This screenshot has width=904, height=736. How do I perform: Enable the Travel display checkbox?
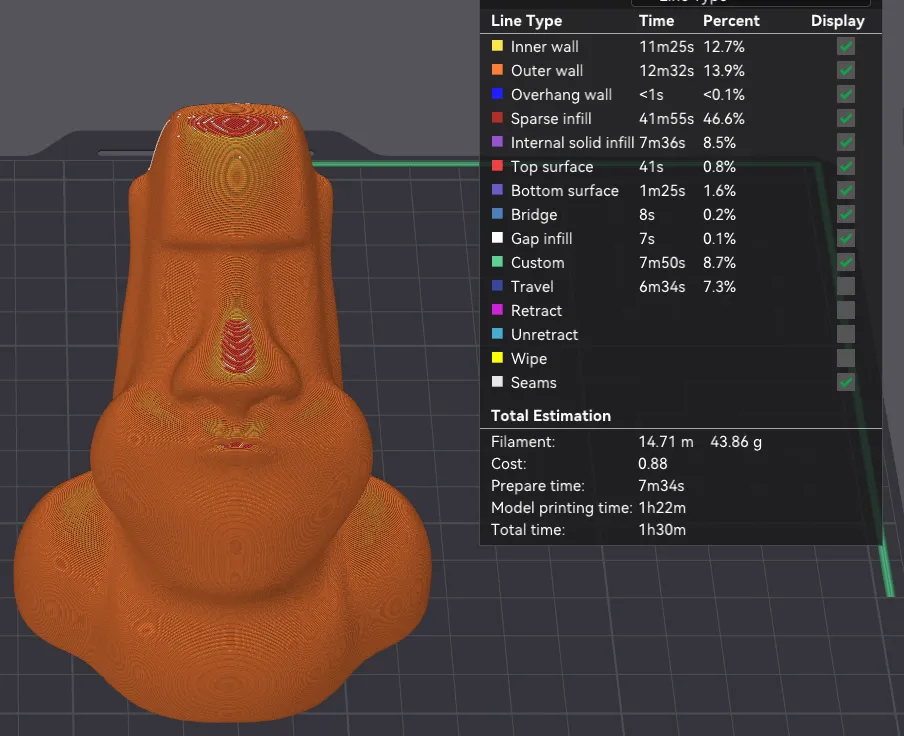[845, 286]
